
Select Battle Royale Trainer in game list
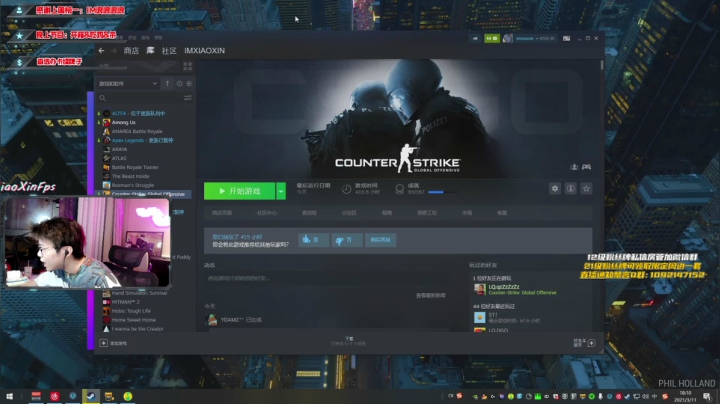pos(135,167)
